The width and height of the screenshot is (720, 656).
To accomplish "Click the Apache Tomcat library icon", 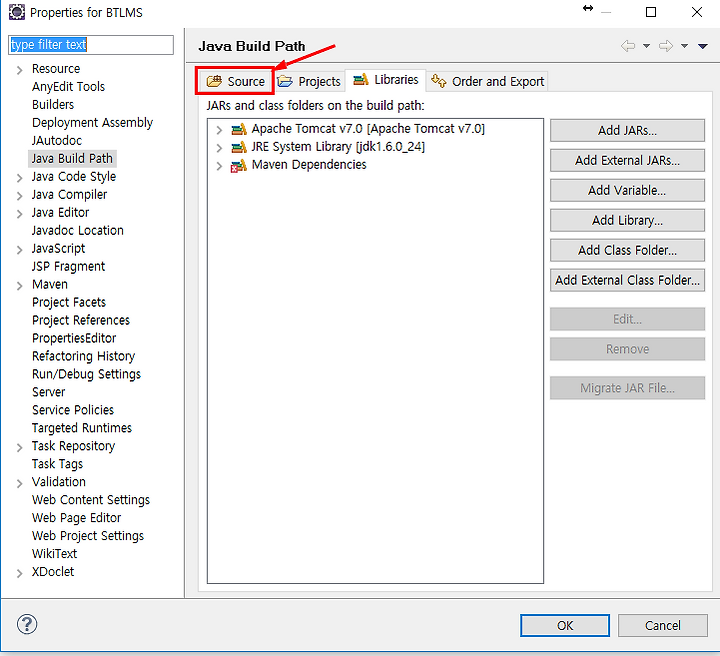I will click(x=239, y=129).
